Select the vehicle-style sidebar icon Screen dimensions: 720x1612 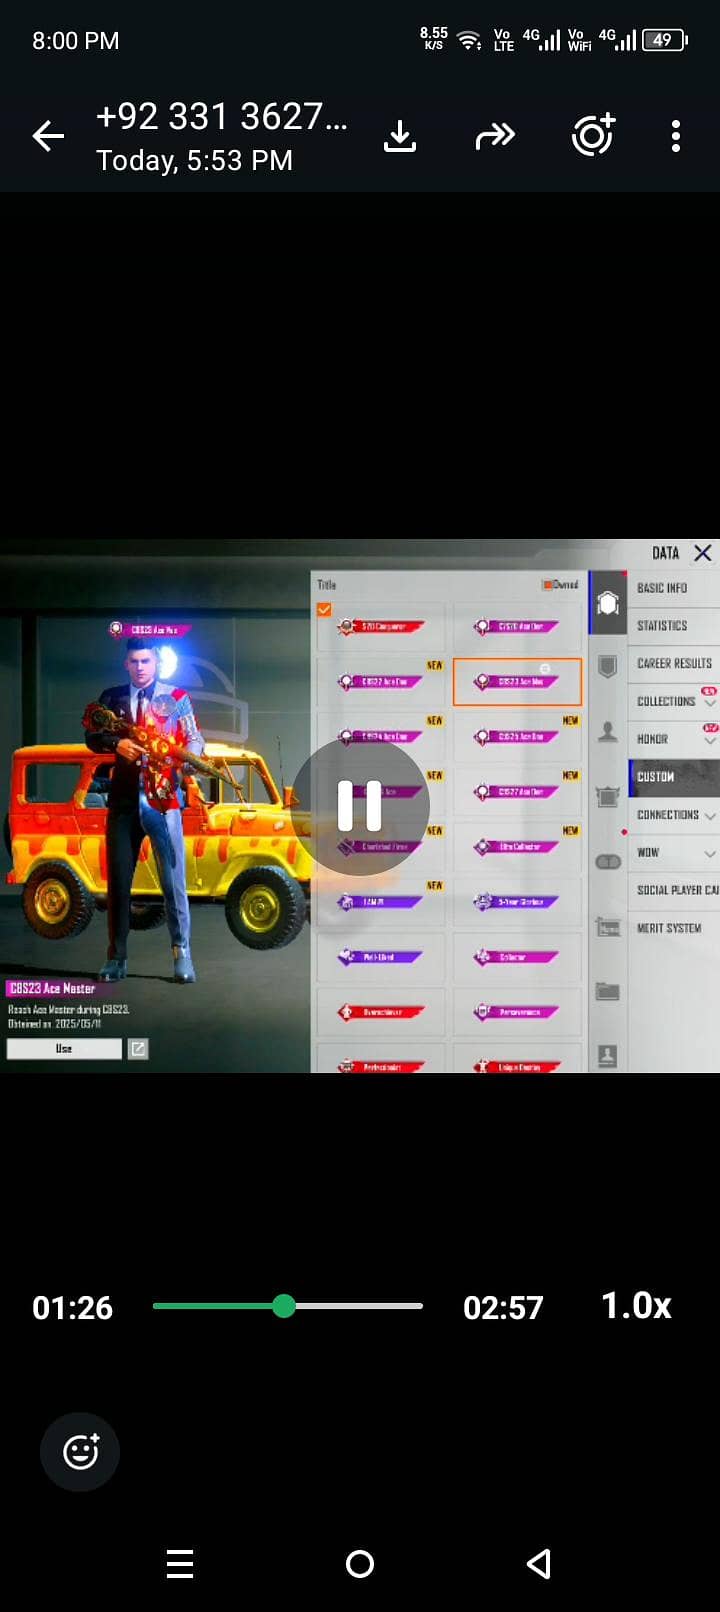pyautogui.click(x=608, y=927)
